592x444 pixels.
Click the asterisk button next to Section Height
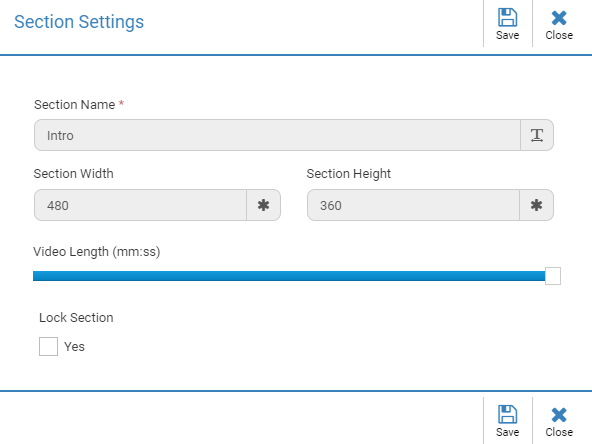point(536,205)
